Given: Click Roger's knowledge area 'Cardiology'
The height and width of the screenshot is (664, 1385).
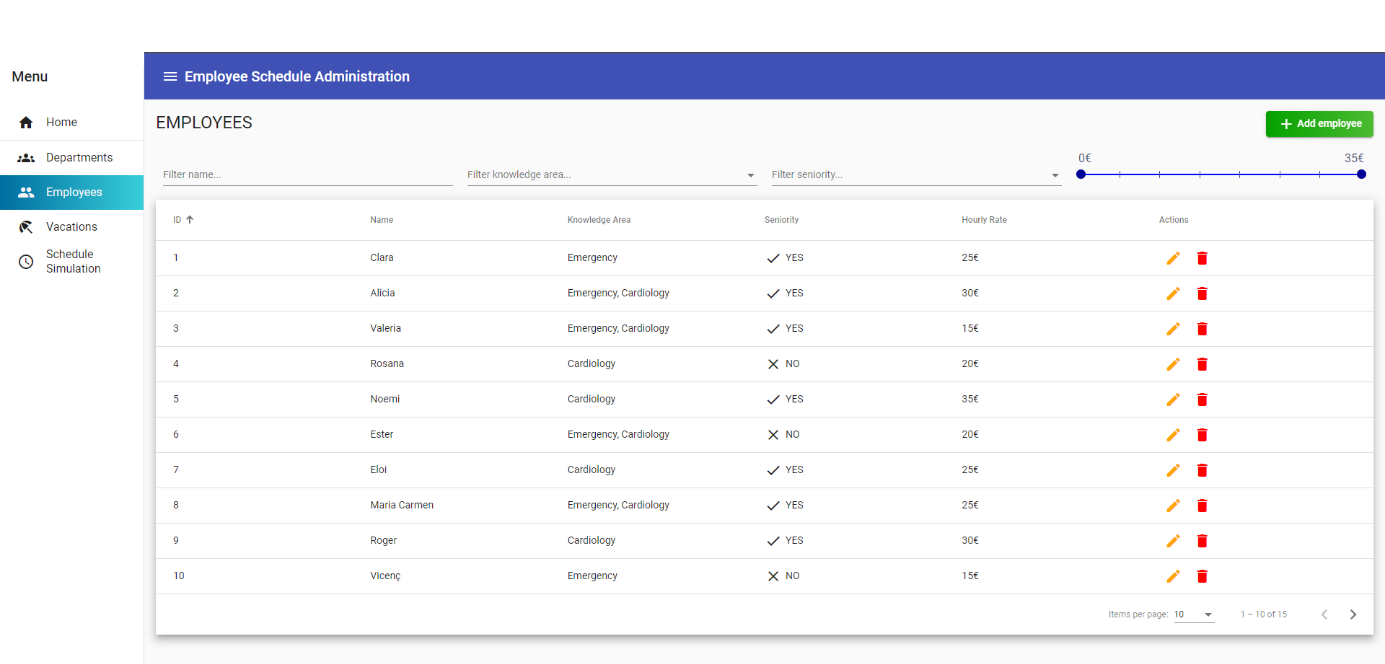Looking at the screenshot, I should (592, 541).
